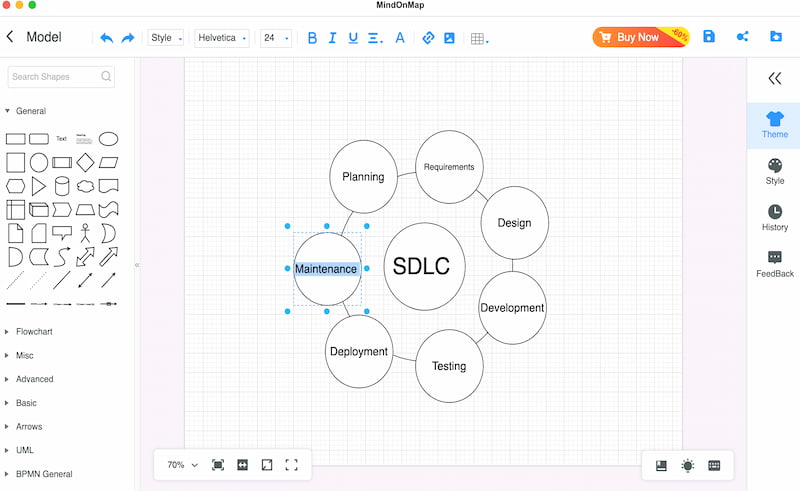The height and width of the screenshot is (491, 800).
Task: Open the Helvetica font dropdown
Action: click(x=222, y=38)
